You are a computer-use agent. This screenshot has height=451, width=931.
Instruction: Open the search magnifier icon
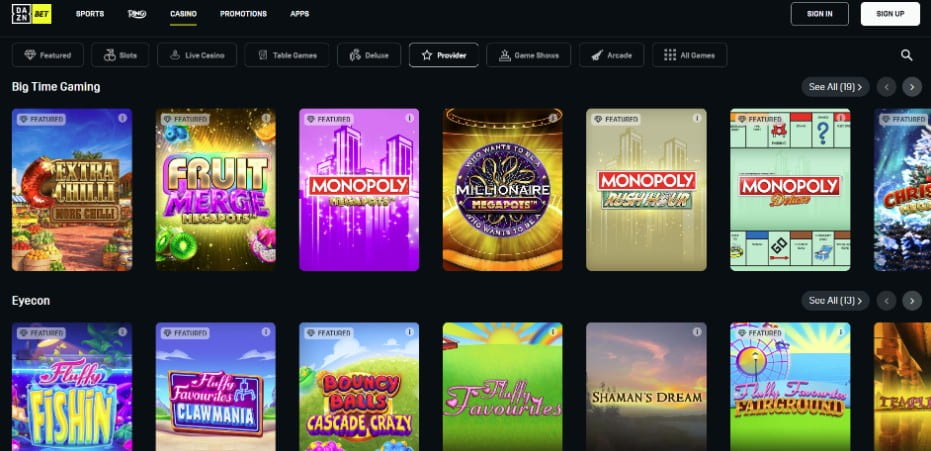coord(906,55)
